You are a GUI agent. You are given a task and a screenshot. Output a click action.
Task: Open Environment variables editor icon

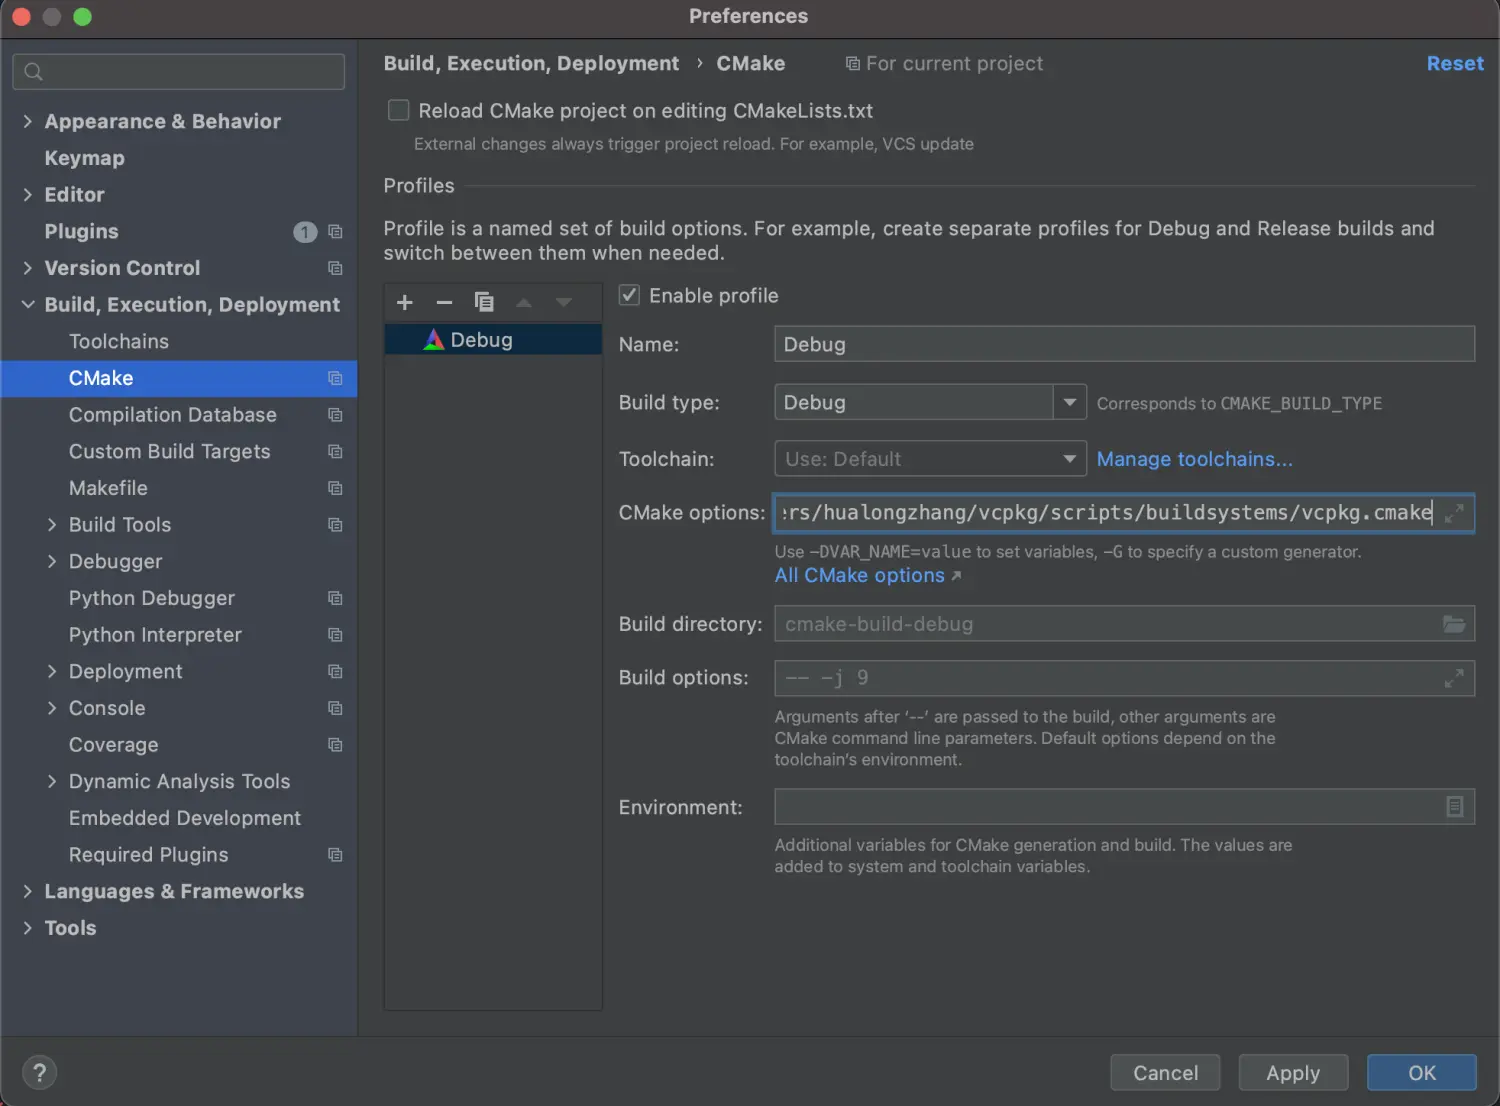(1455, 806)
